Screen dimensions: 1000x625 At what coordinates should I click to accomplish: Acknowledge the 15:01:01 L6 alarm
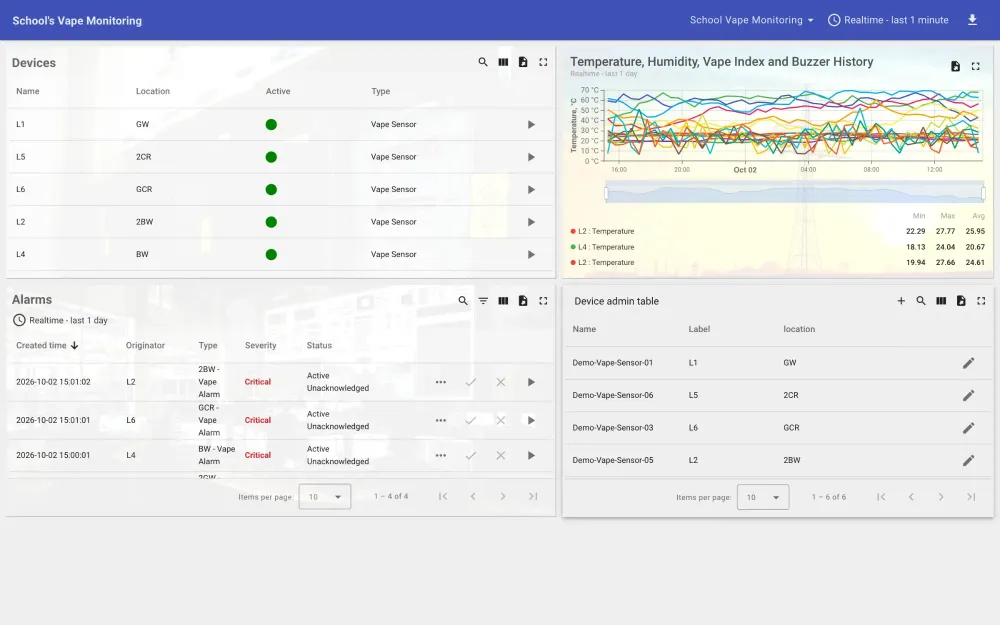(471, 420)
